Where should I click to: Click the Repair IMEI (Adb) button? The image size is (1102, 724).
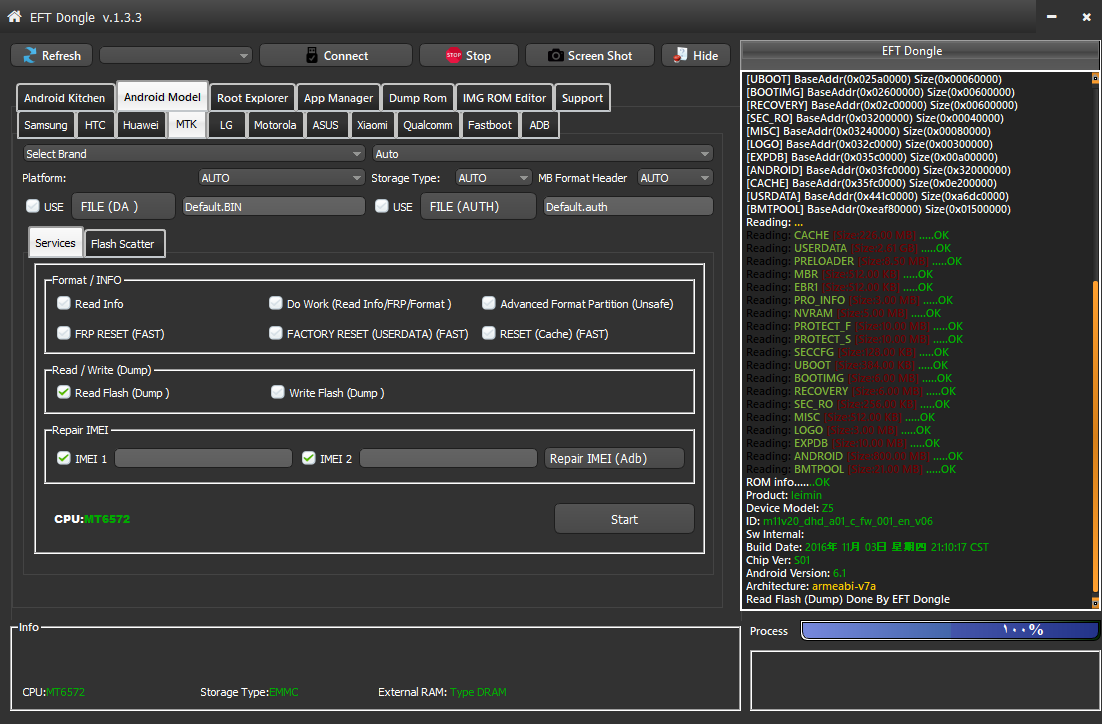point(614,458)
